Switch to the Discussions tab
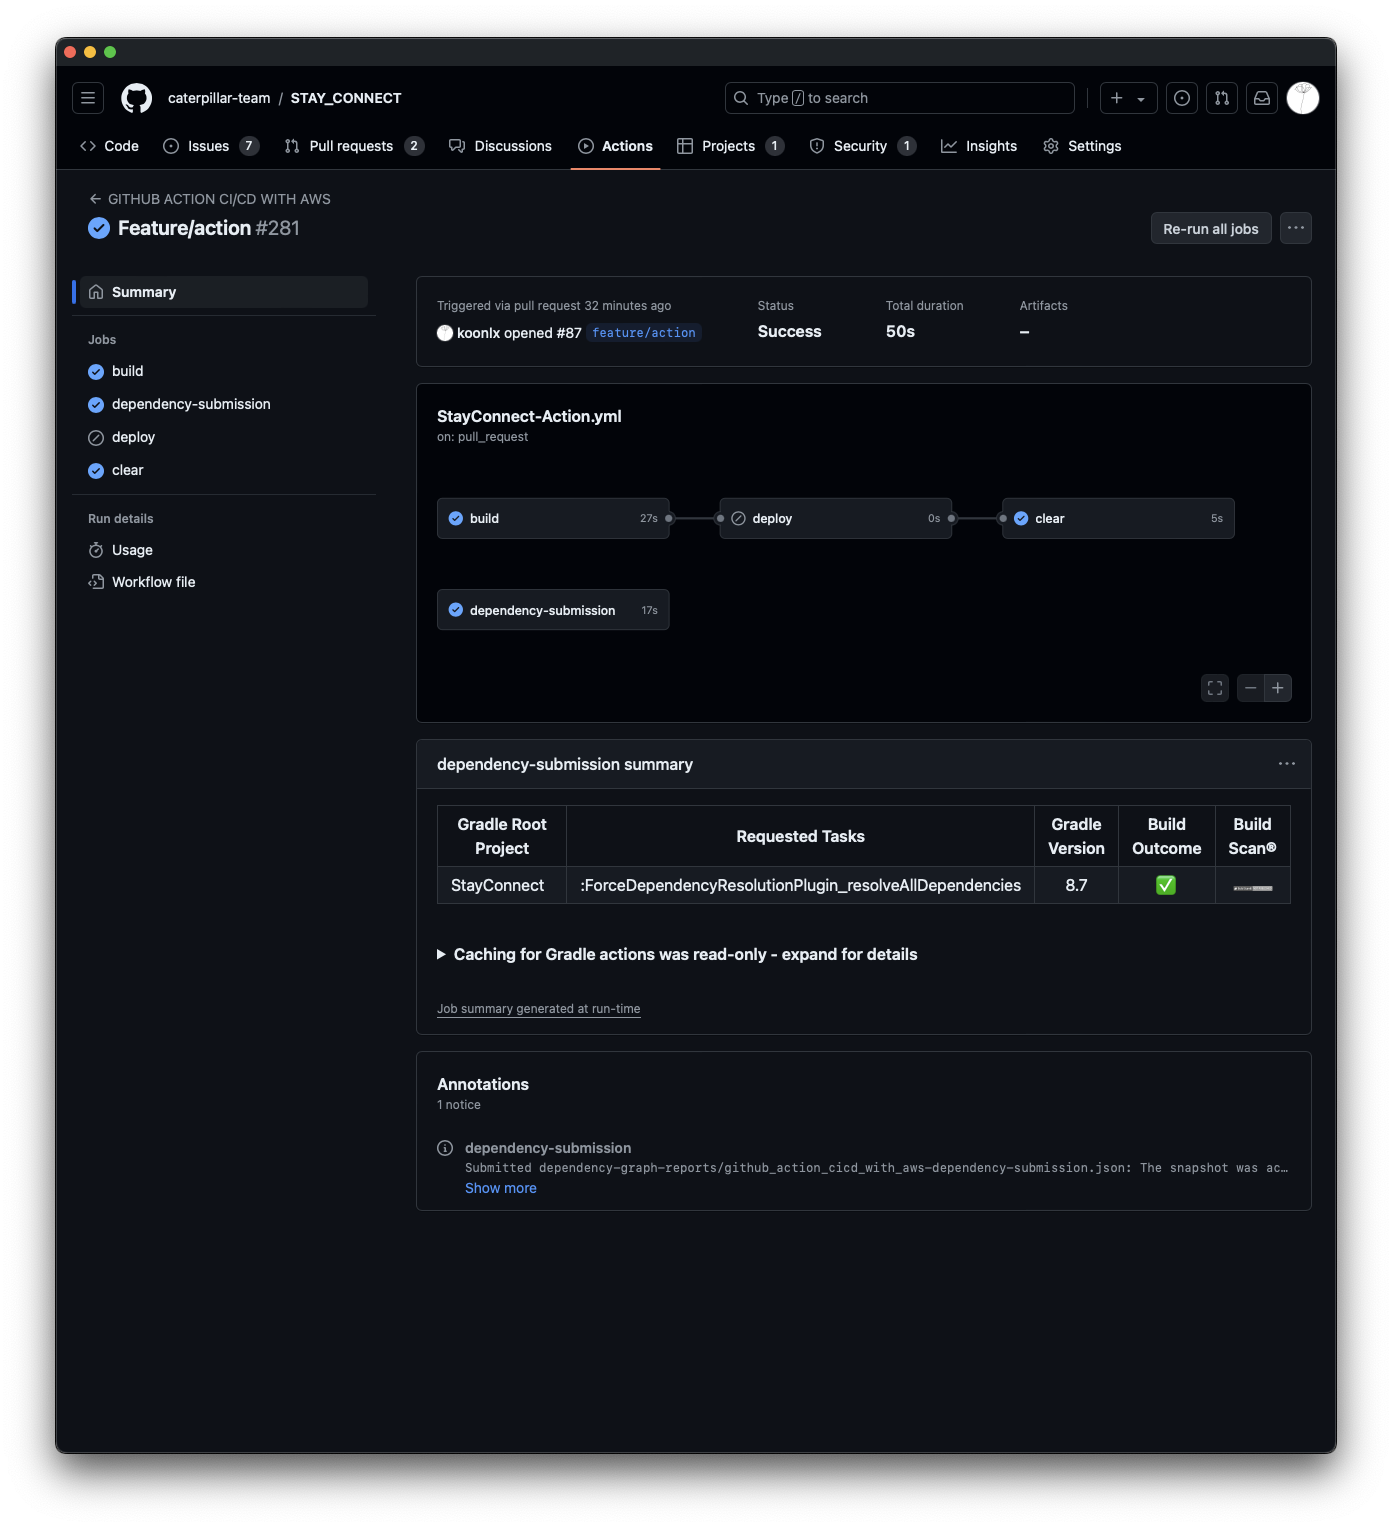This screenshot has width=1392, height=1527. (500, 146)
